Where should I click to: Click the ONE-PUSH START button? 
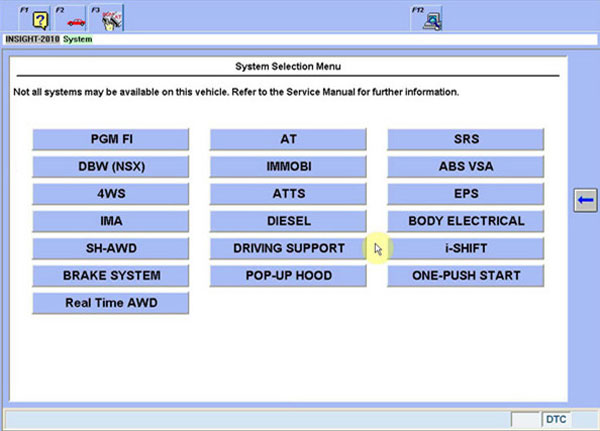tap(466, 275)
